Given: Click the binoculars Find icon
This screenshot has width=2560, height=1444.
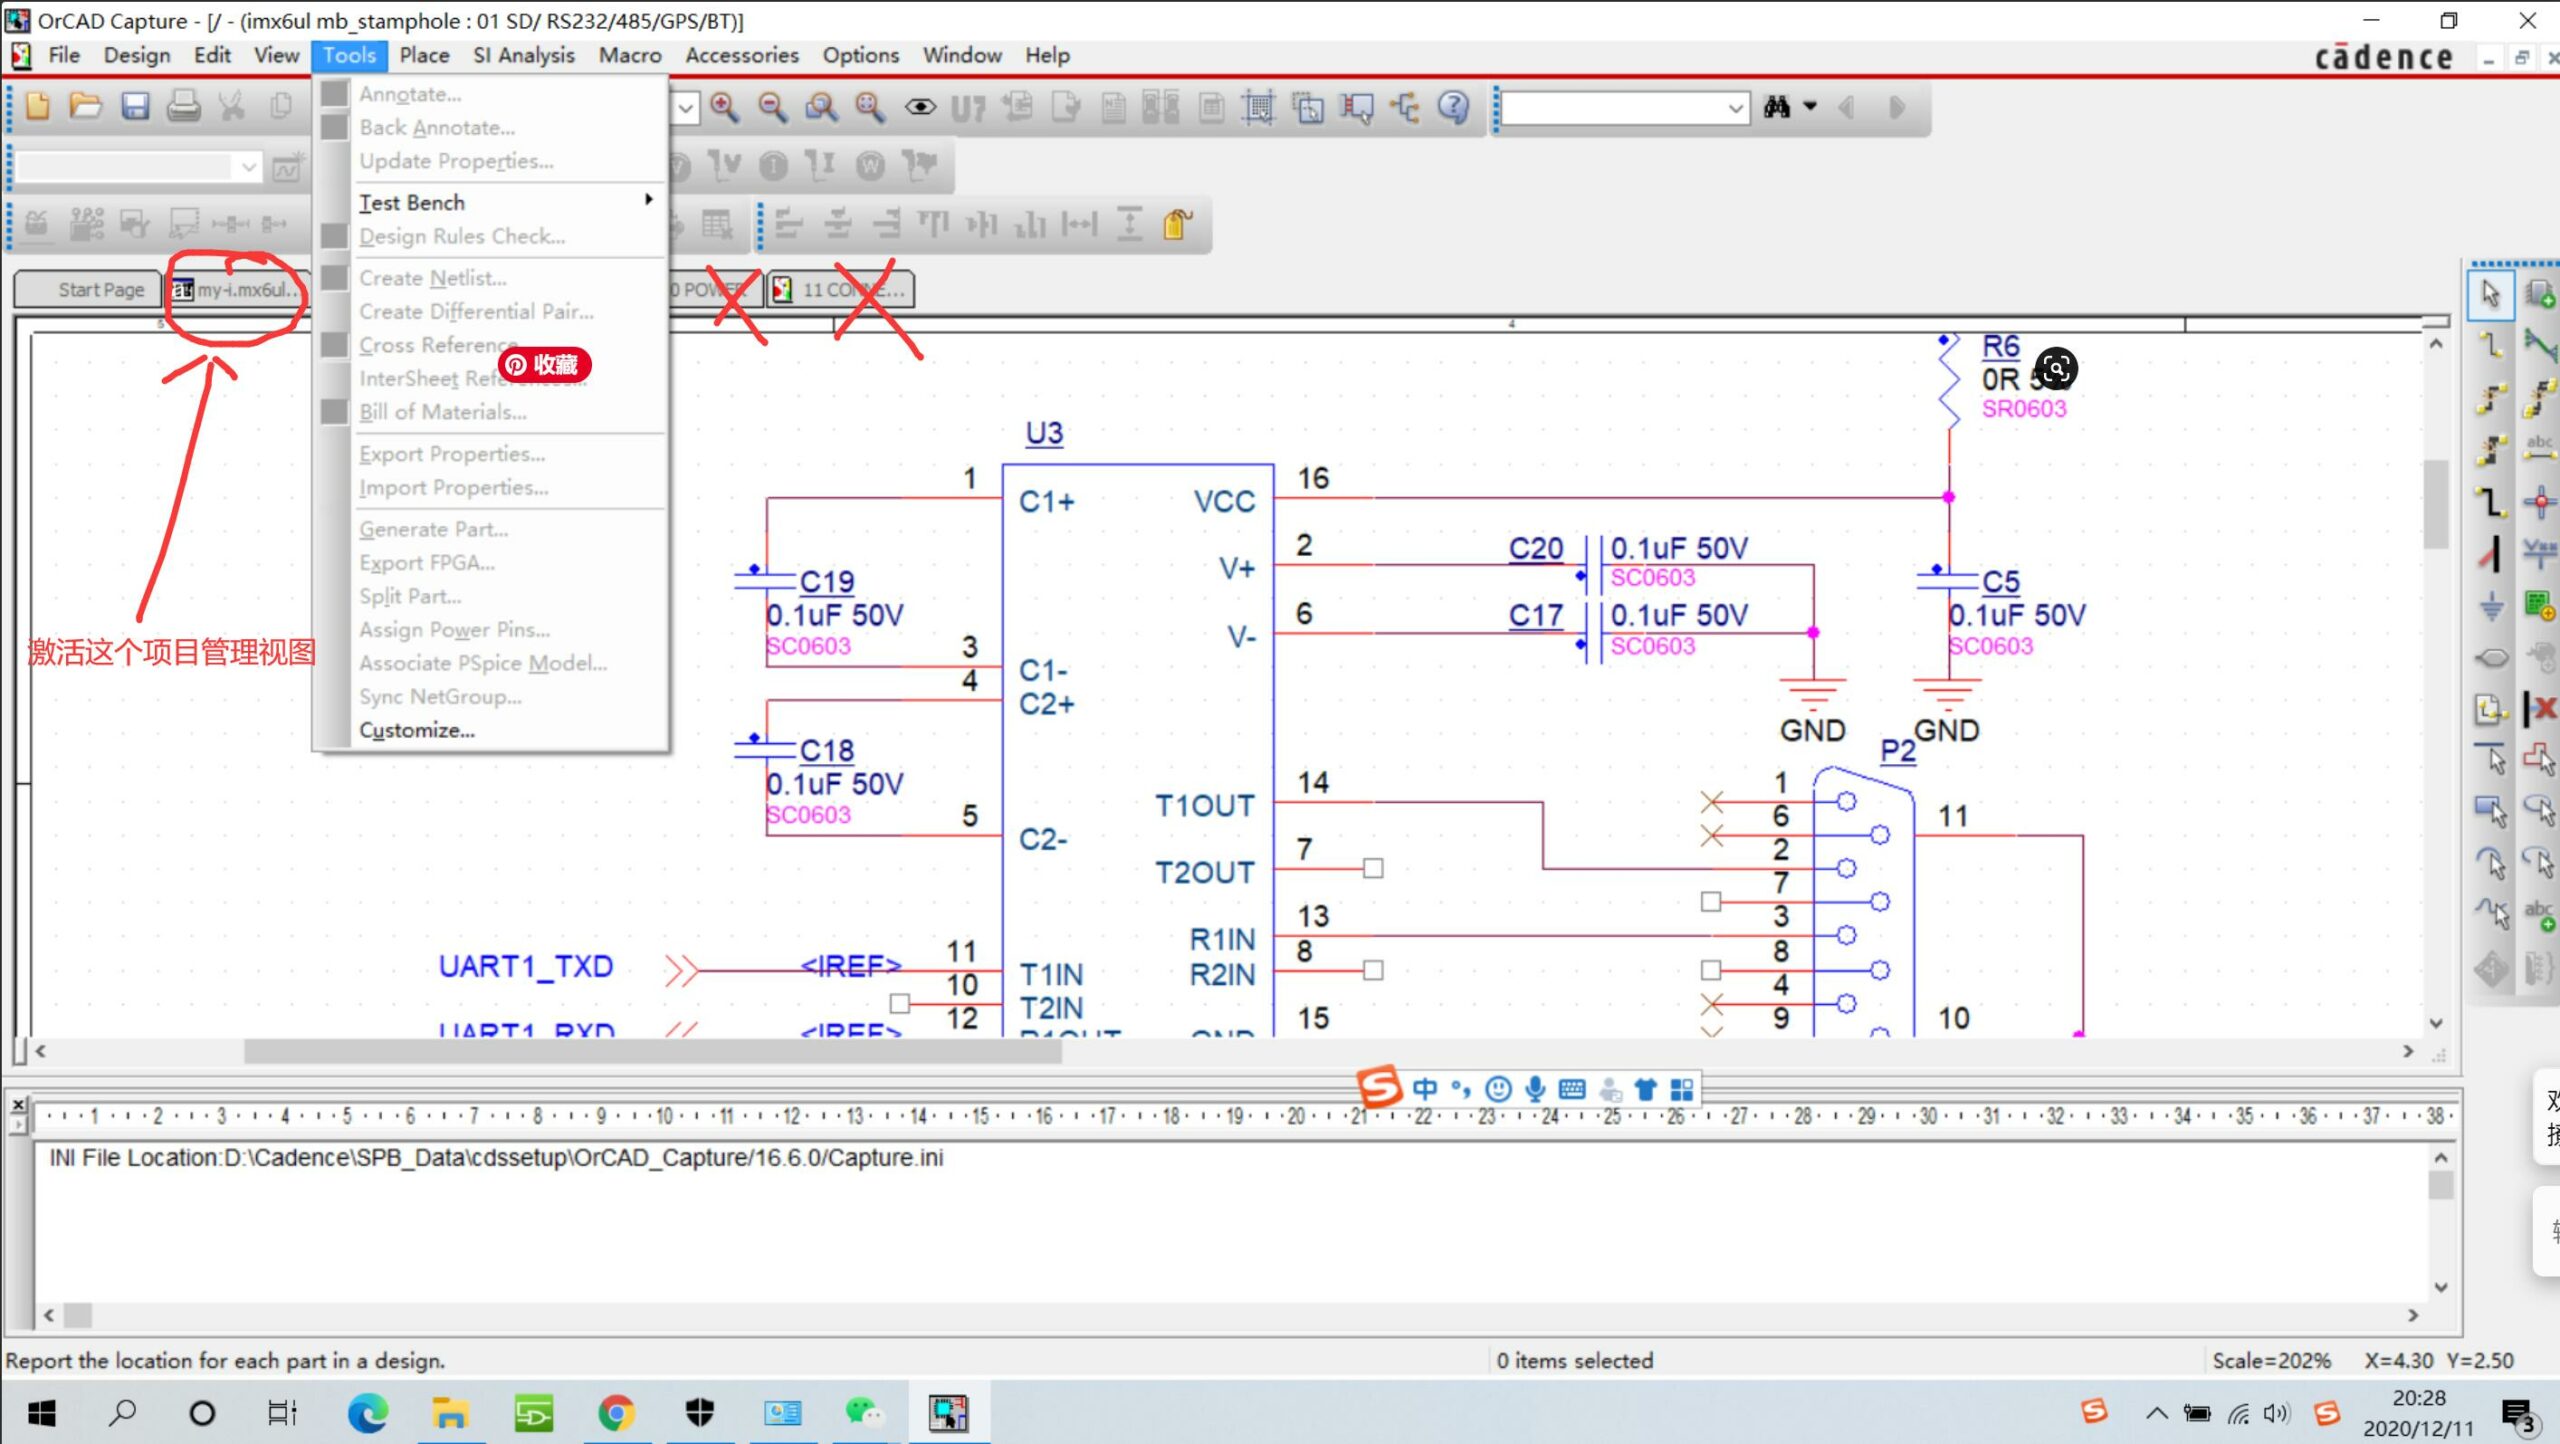Looking at the screenshot, I should (x=1777, y=107).
